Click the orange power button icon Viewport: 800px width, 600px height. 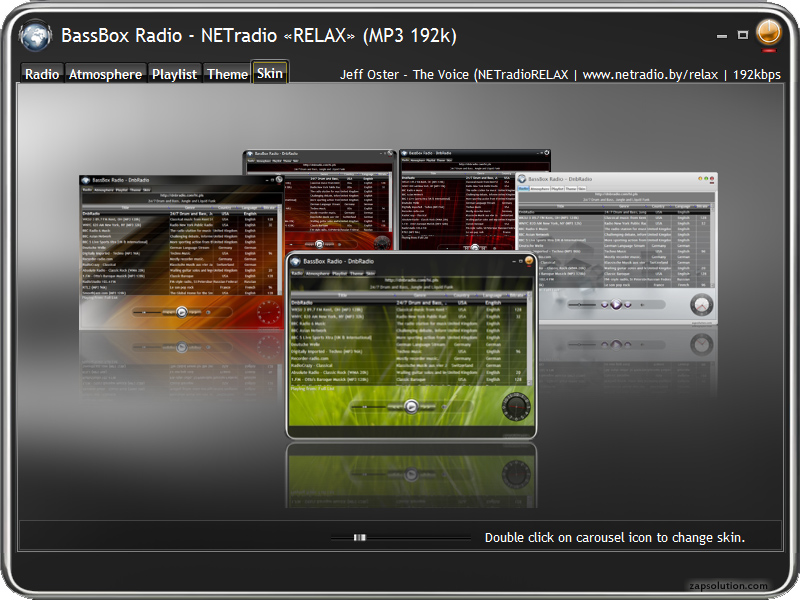768,33
